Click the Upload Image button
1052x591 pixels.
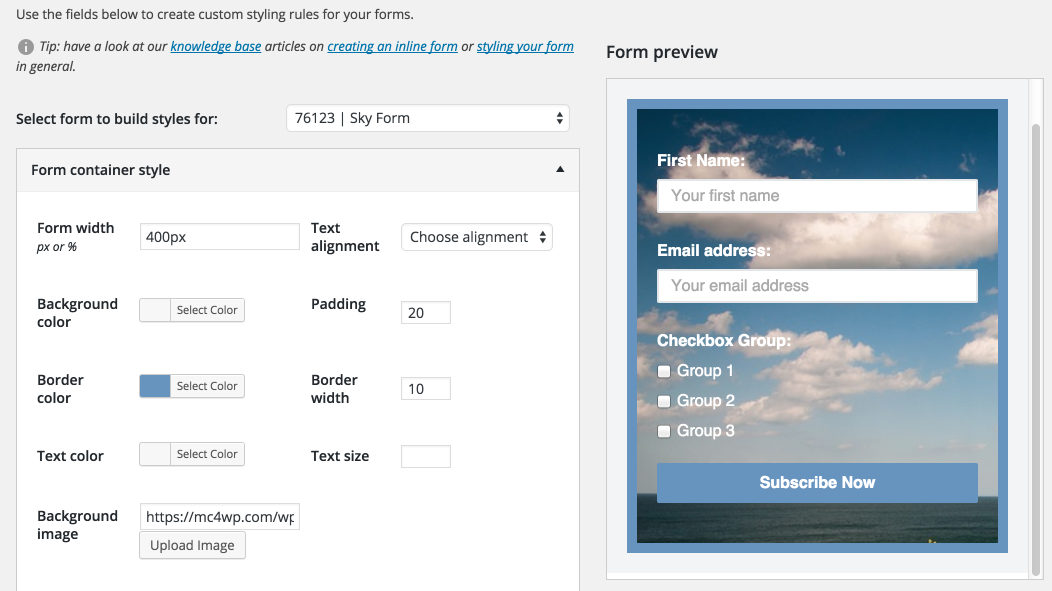click(x=192, y=545)
